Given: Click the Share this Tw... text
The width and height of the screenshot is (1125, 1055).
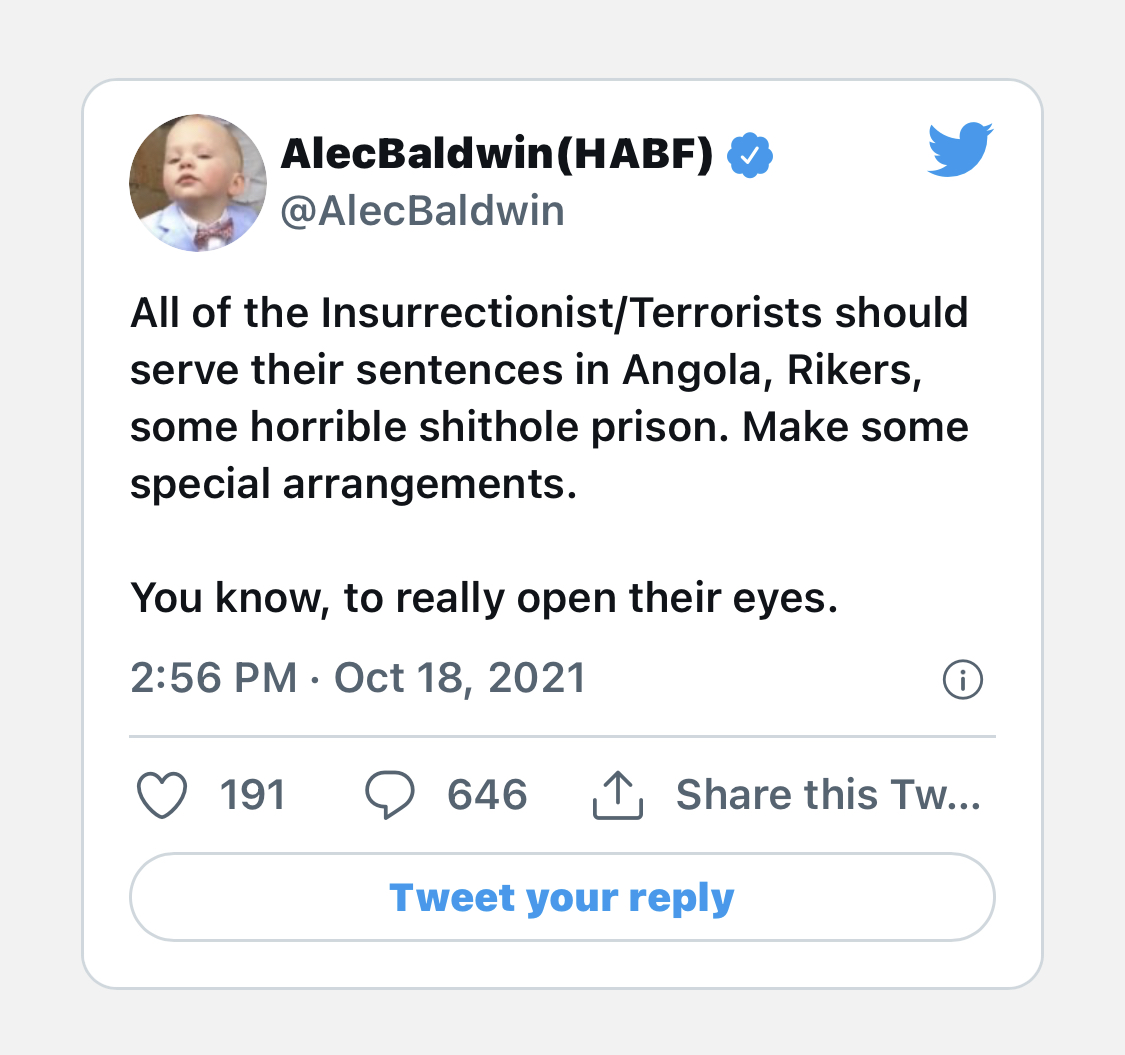Looking at the screenshot, I should pos(828,795).
